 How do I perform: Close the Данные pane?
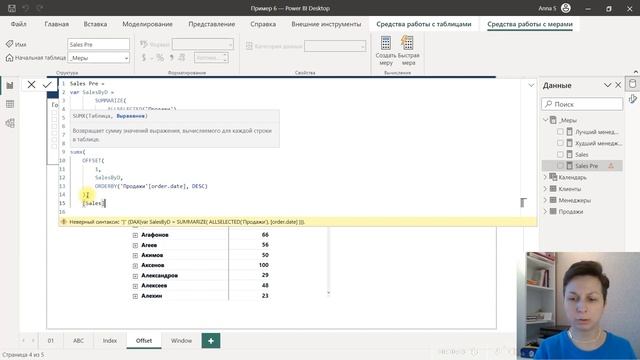point(618,85)
